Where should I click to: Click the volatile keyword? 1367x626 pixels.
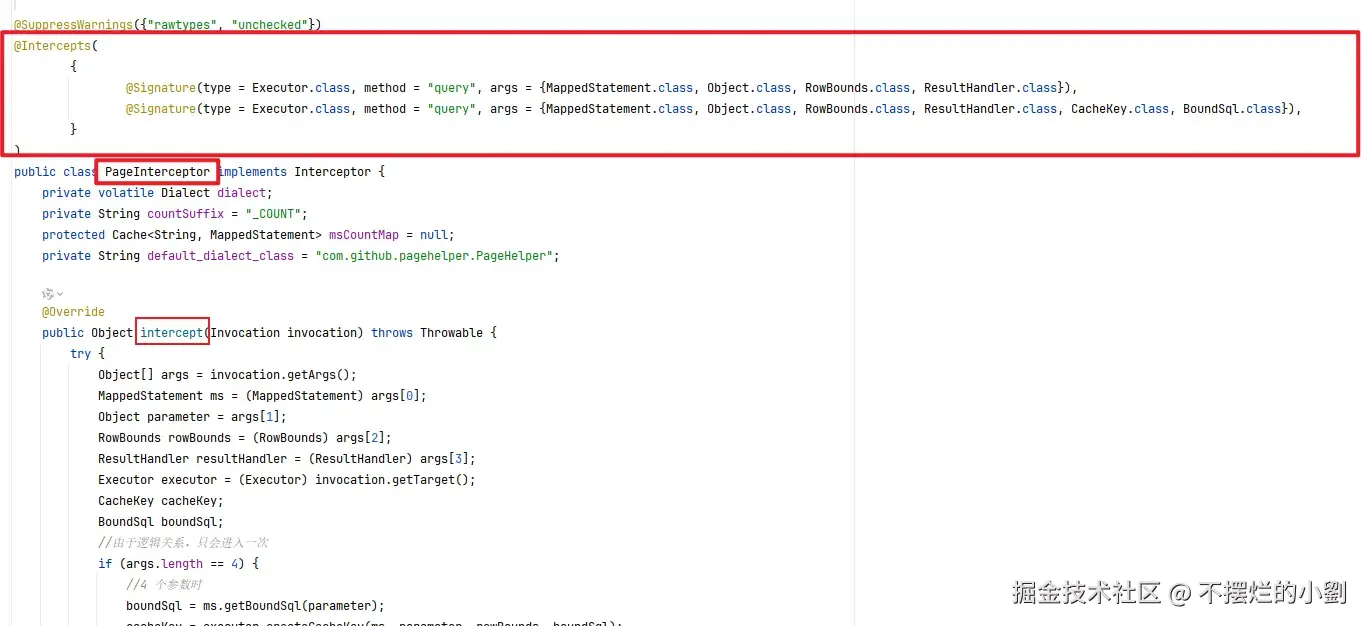tap(126, 193)
